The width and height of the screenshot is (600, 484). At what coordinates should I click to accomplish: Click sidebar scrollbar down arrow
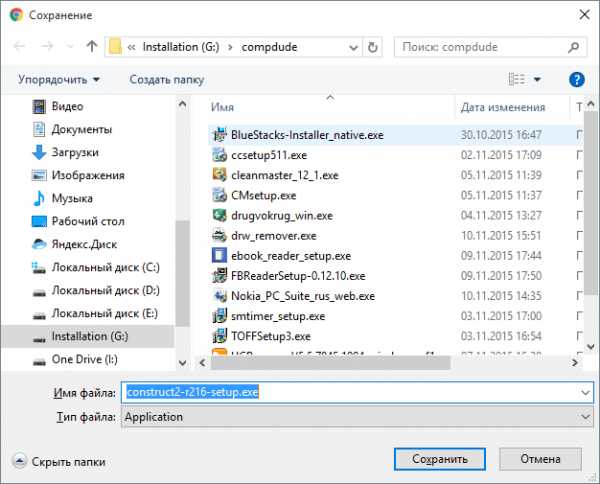(x=183, y=362)
